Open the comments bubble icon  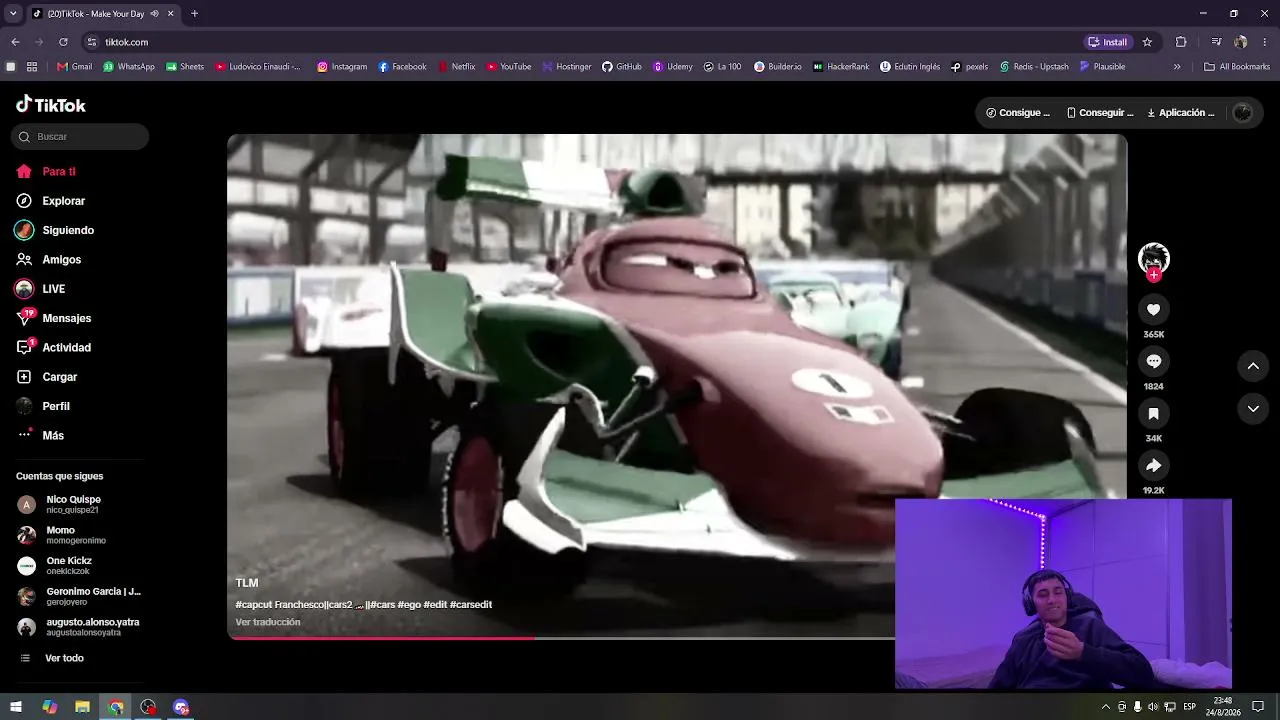click(1153, 361)
